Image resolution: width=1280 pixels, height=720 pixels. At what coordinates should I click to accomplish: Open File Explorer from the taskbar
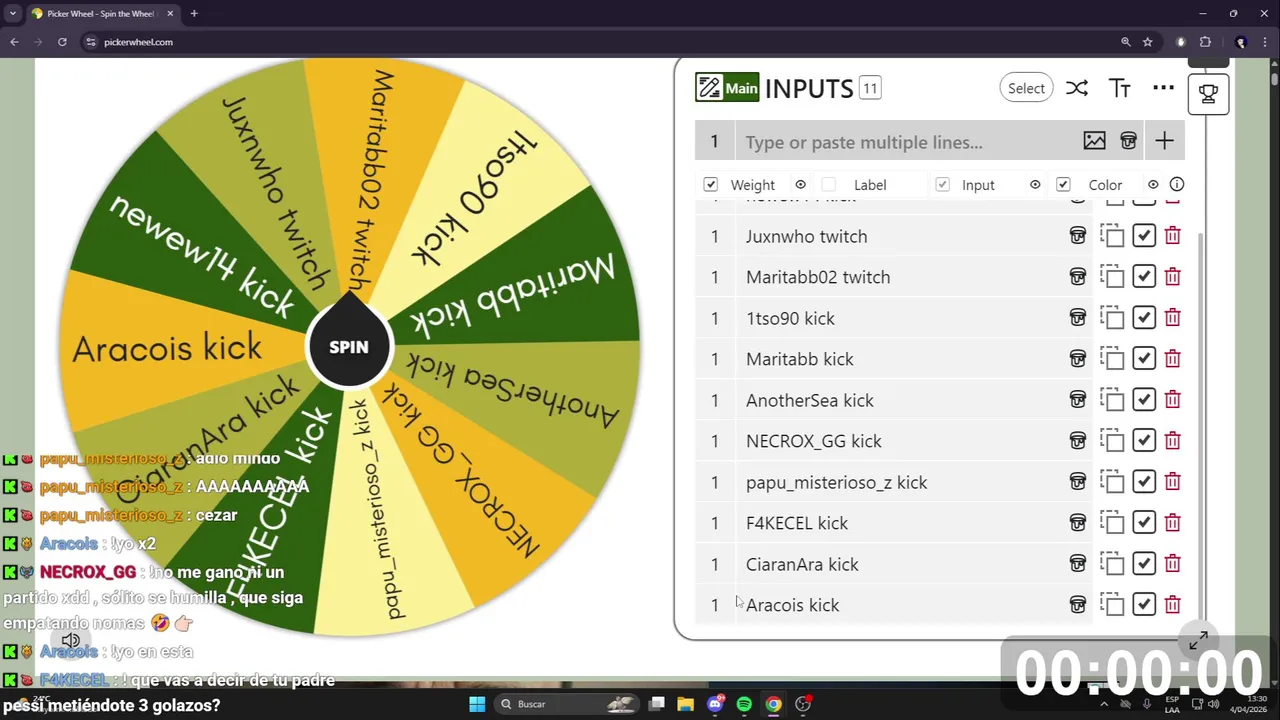tap(686, 704)
